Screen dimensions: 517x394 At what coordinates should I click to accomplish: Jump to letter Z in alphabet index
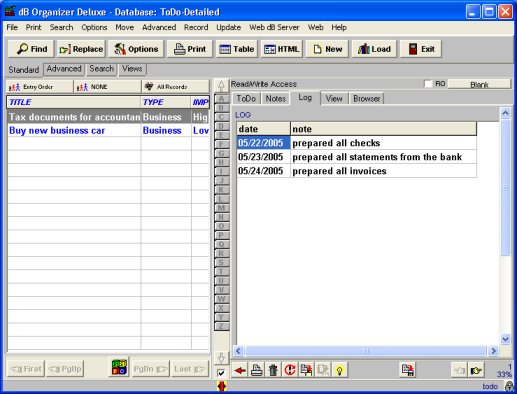coord(221,326)
